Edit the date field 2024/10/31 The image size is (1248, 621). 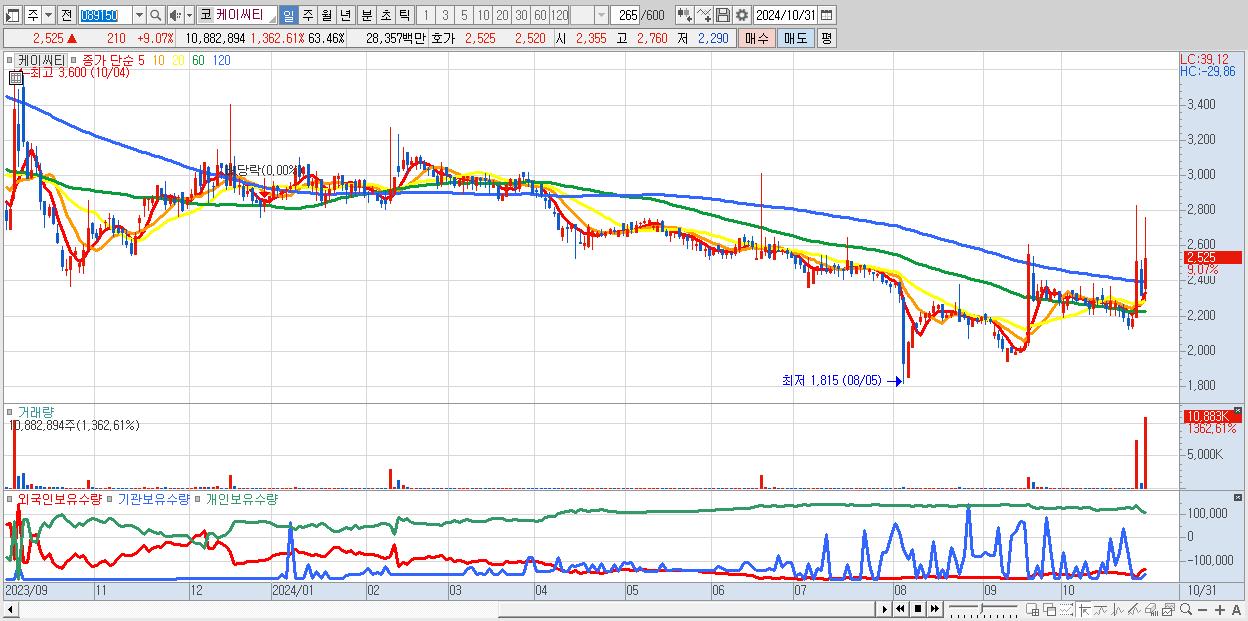(786, 15)
